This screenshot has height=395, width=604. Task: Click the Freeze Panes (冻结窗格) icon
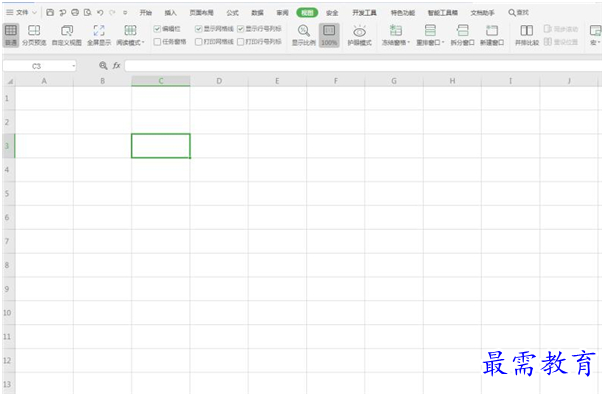[395, 30]
